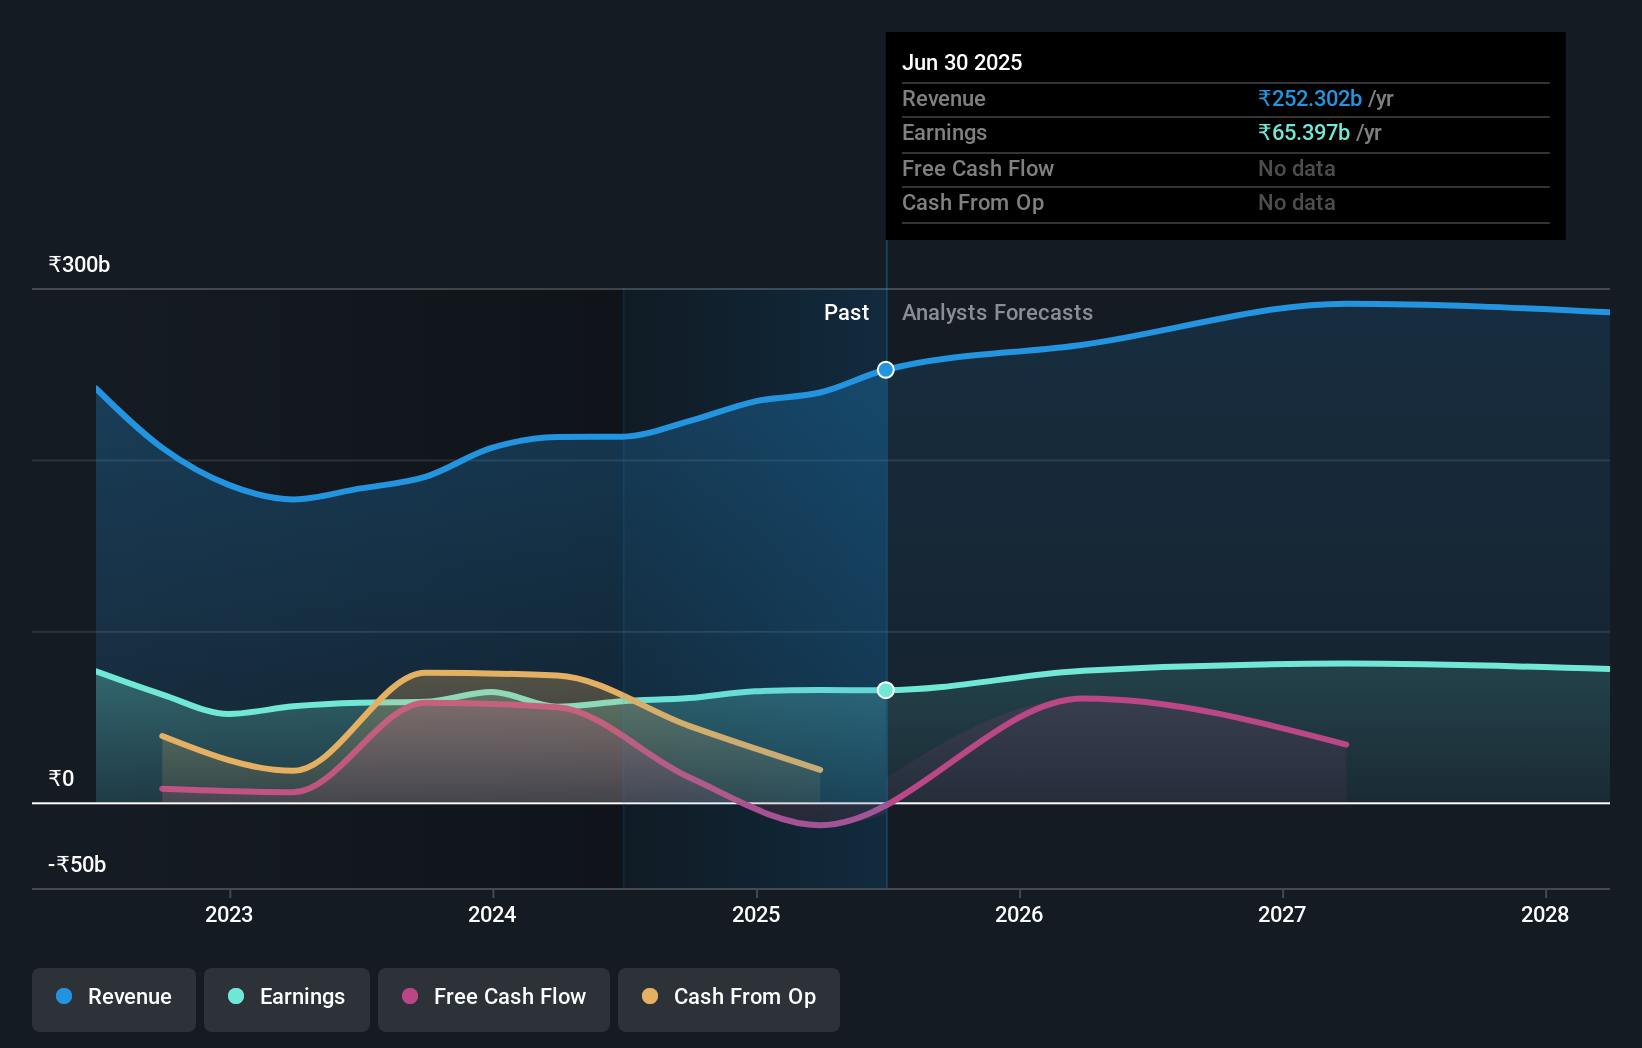
Task: Click the ₹65.397b Earnings value
Action: pyautogui.click(x=1303, y=132)
